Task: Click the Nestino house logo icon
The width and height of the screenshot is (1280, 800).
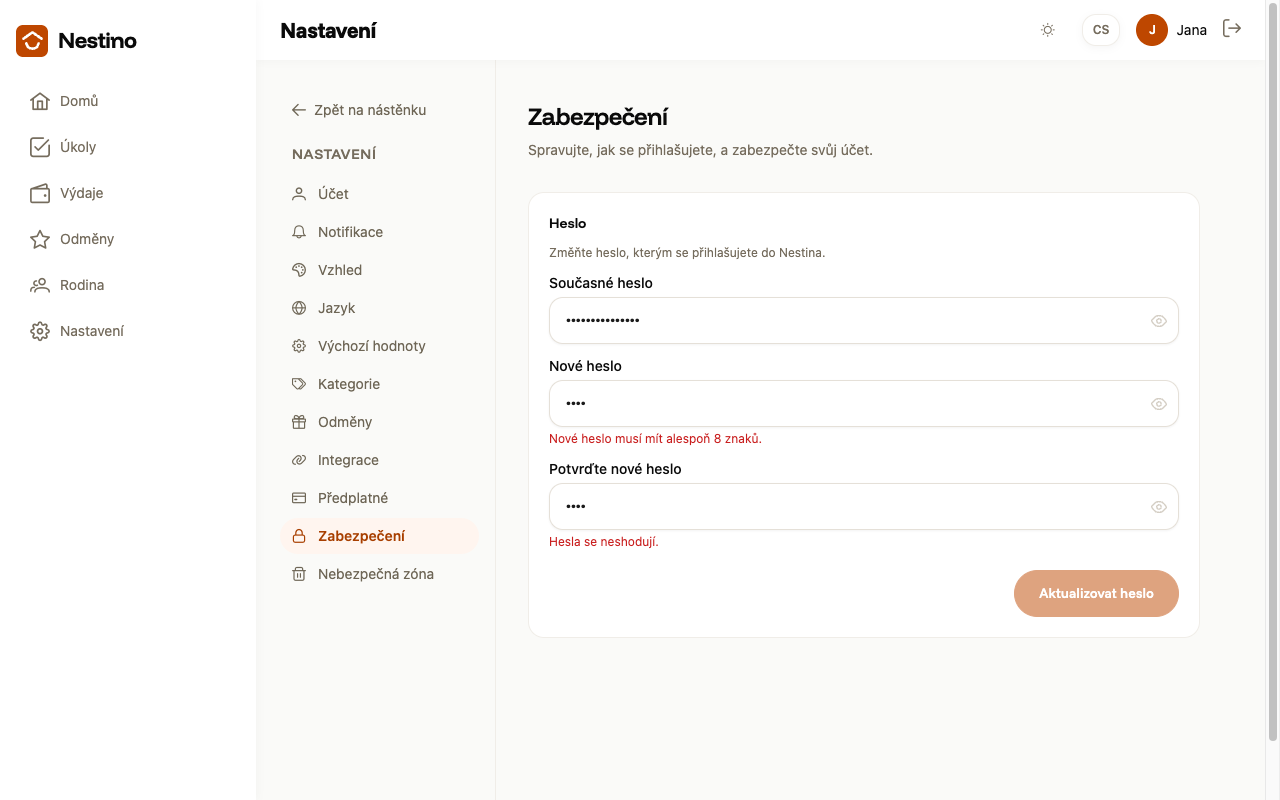Action: pos(32,41)
